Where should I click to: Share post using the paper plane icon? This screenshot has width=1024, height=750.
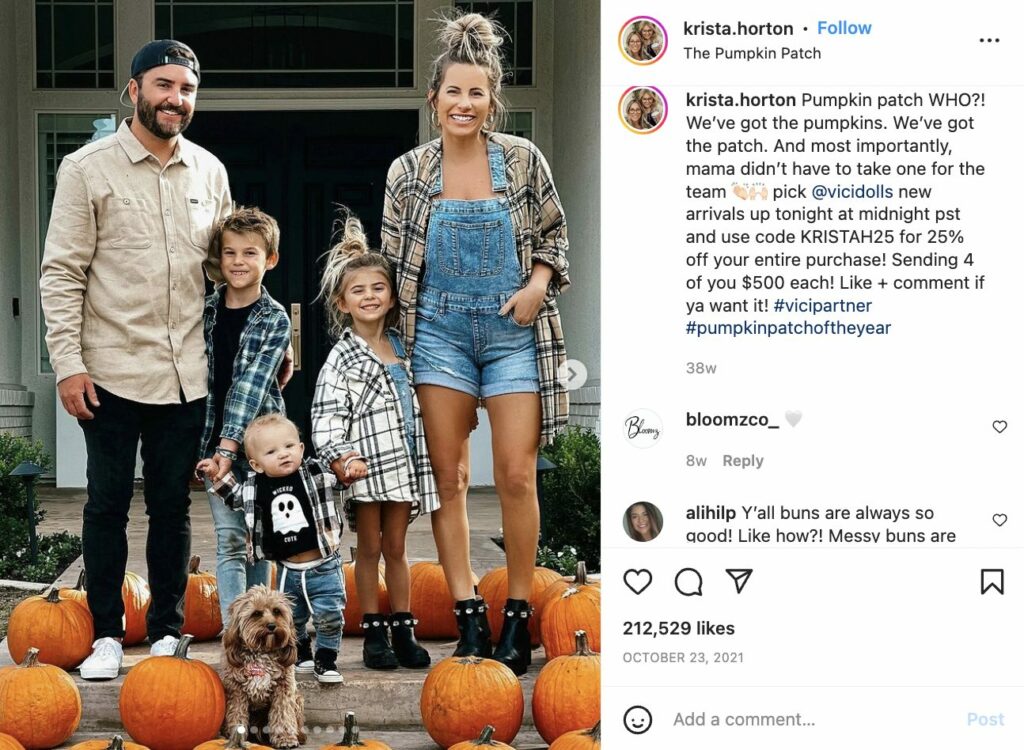pyautogui.click(x=739, y=581)
